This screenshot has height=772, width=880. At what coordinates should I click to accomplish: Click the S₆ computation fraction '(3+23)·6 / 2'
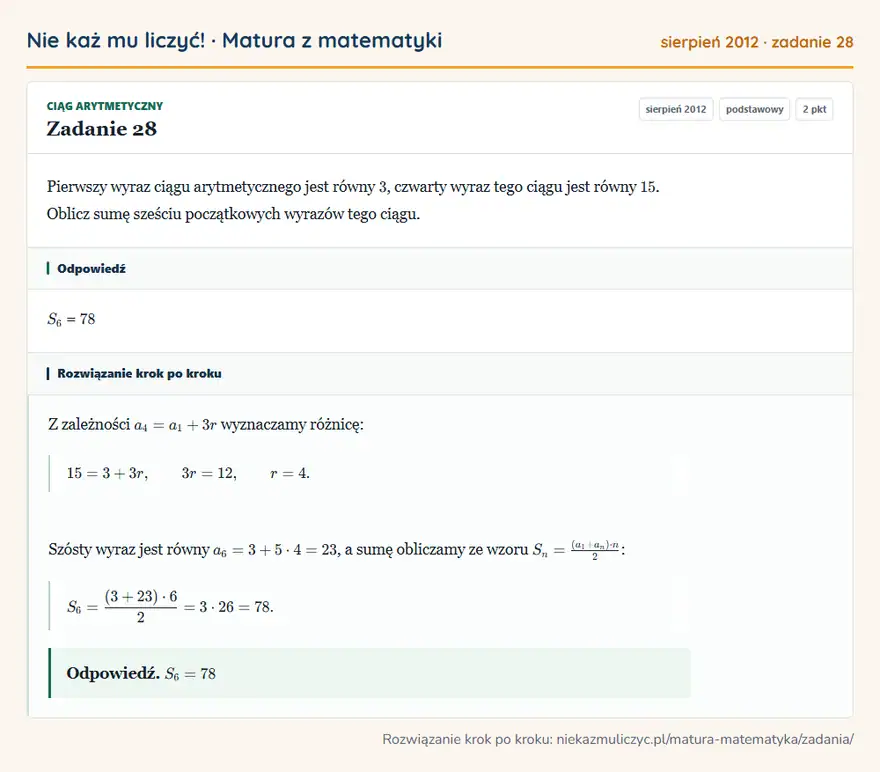tap(141, 606)
